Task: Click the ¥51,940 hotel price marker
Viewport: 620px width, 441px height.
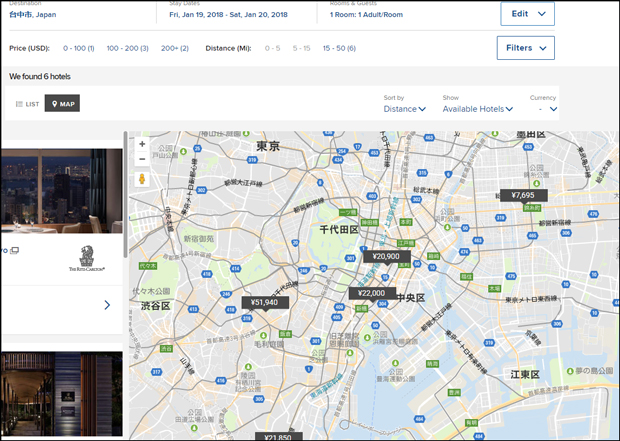Action: click(265, 302)
